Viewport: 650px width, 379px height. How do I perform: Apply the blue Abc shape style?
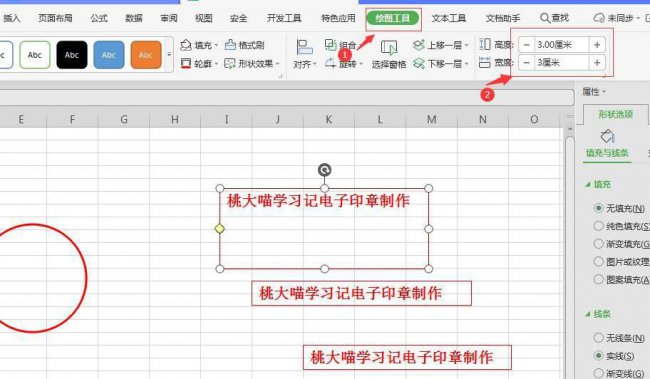(109, 55)
